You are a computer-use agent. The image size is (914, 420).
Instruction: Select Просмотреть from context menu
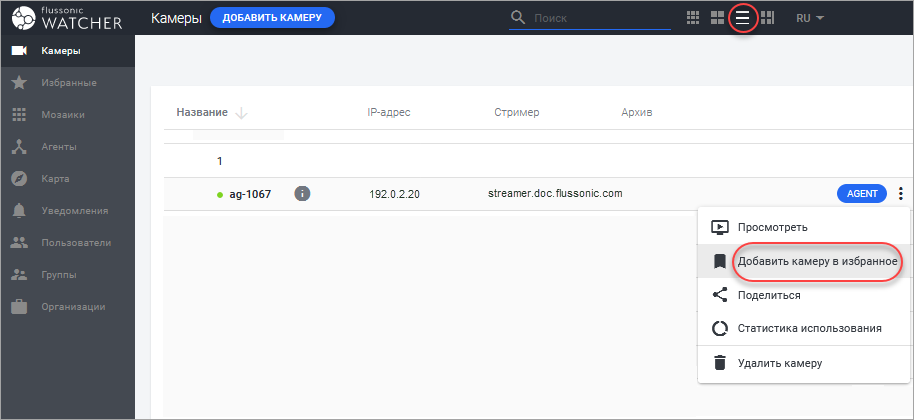coord(771,227)
